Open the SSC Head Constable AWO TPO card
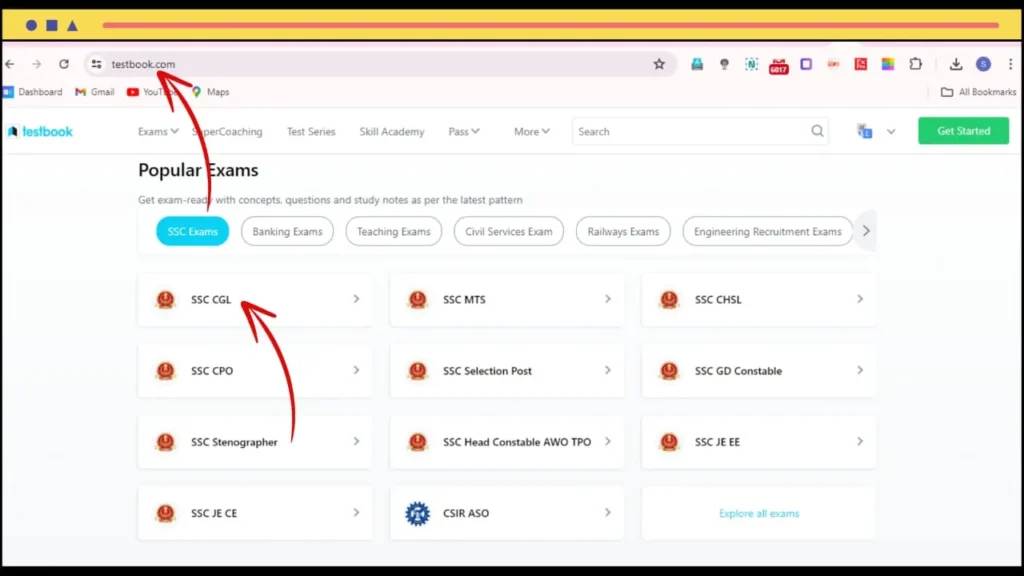This screenshot has width=1024, height=576. 507,441
